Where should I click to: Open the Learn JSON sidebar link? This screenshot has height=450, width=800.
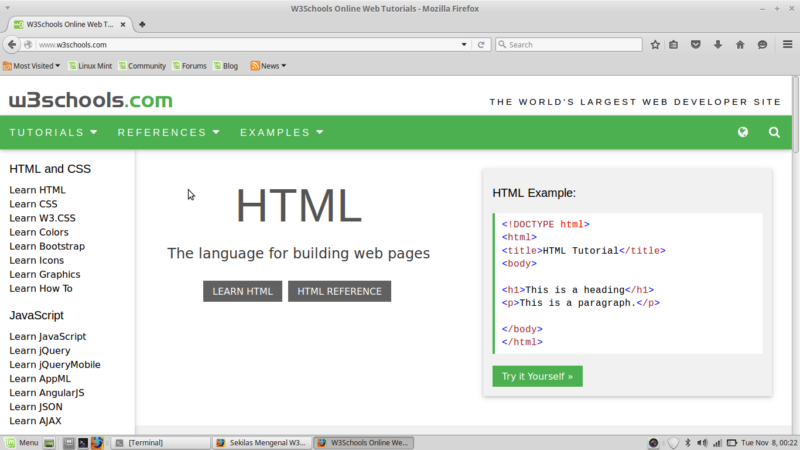click(36, 407)
